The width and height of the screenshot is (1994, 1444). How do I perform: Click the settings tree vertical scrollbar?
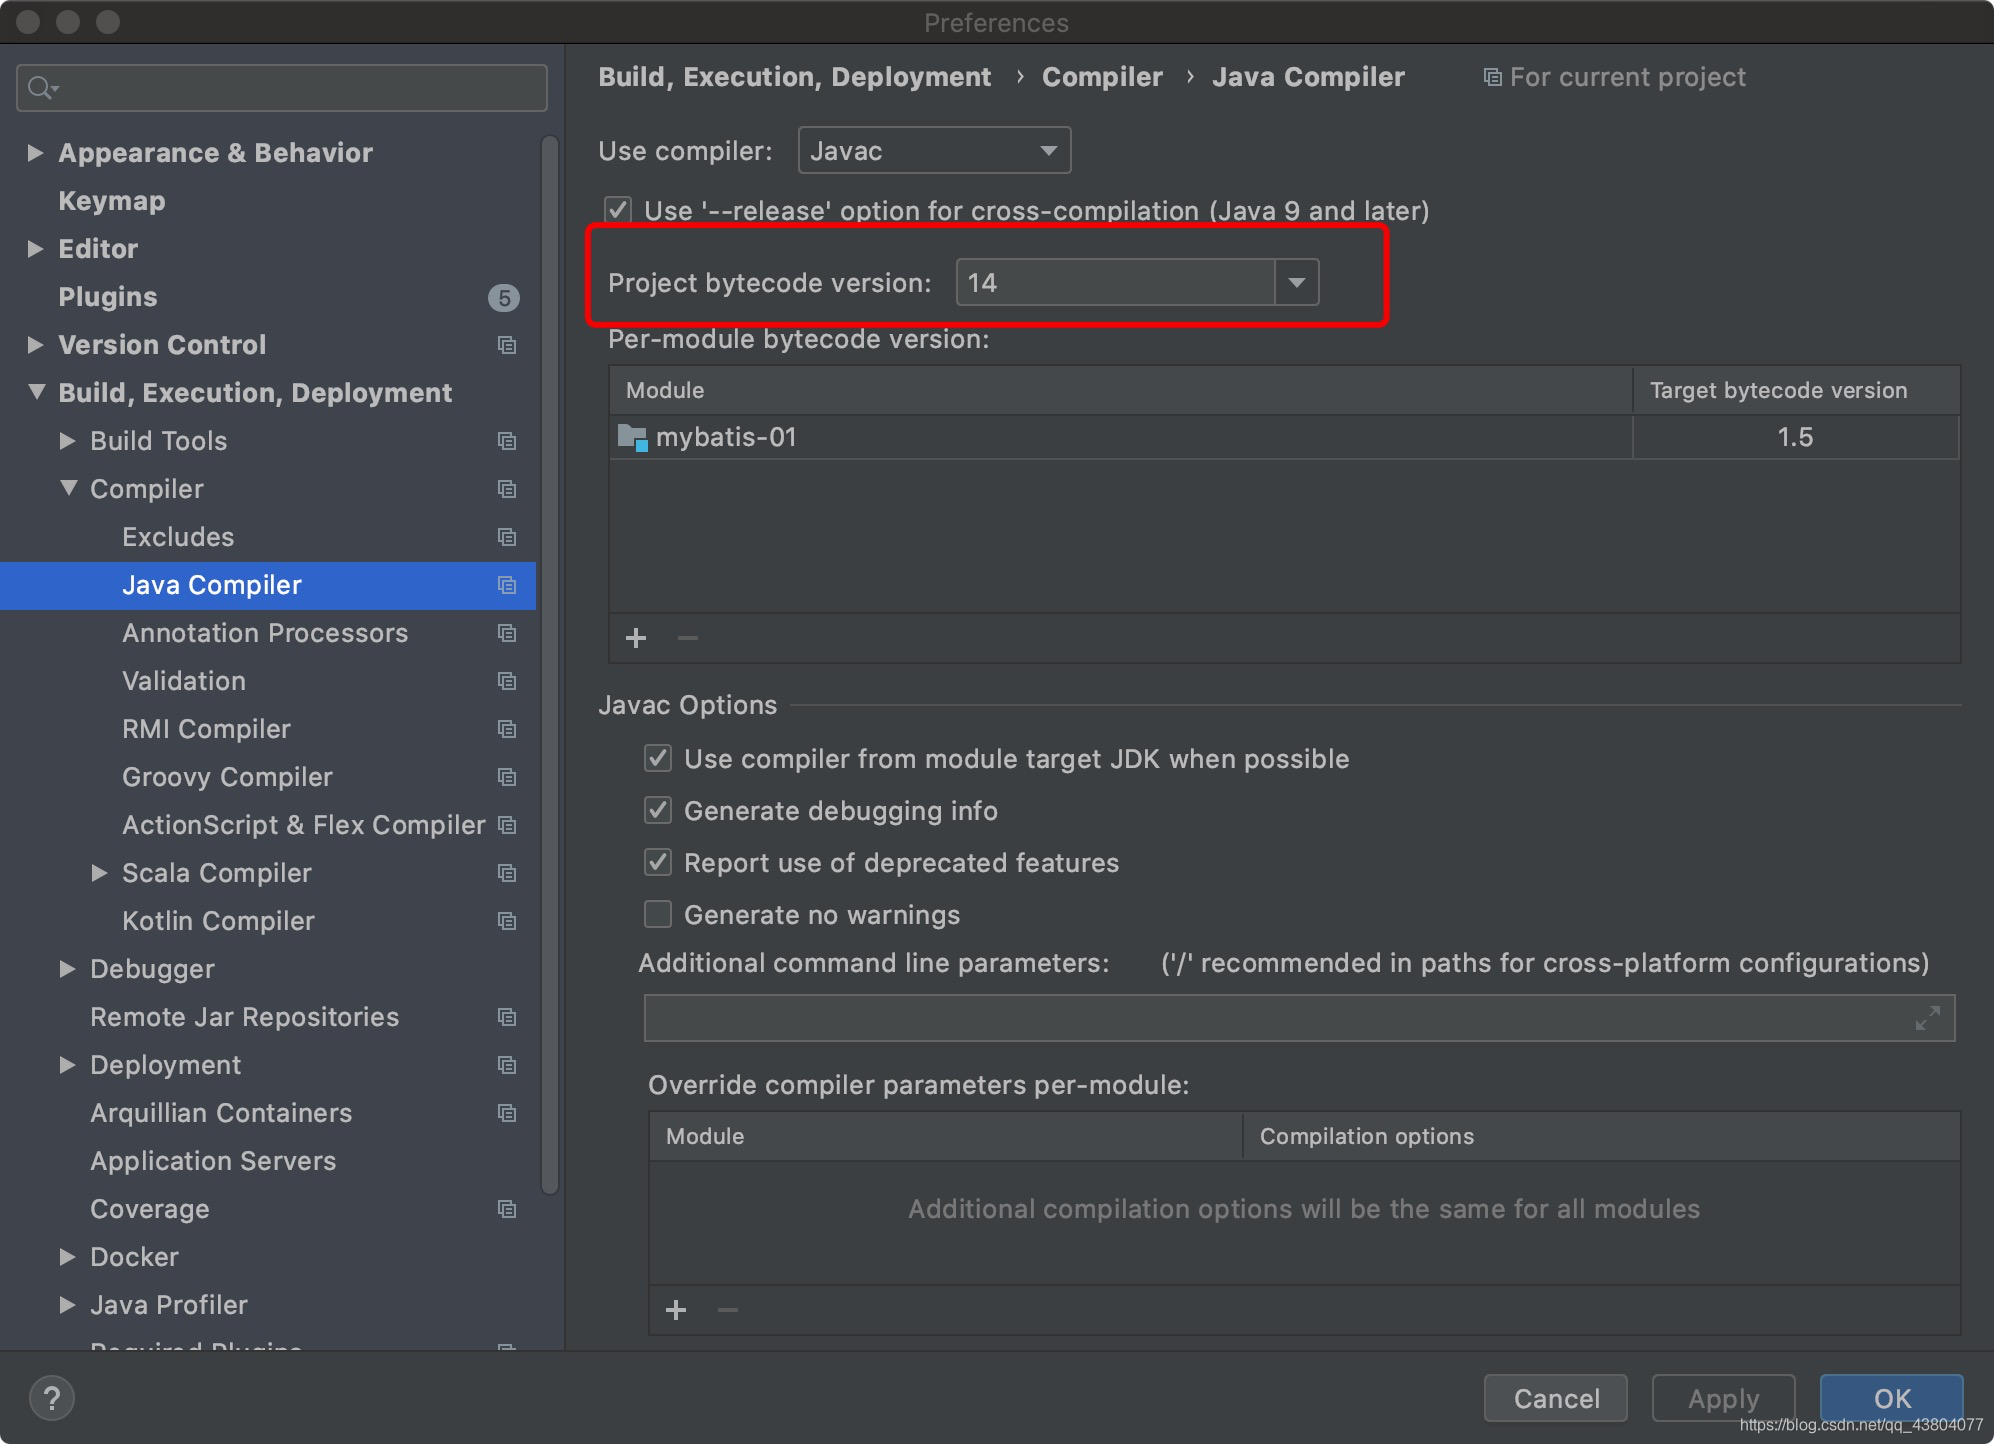pyautogui.click(x=549, y=665)
